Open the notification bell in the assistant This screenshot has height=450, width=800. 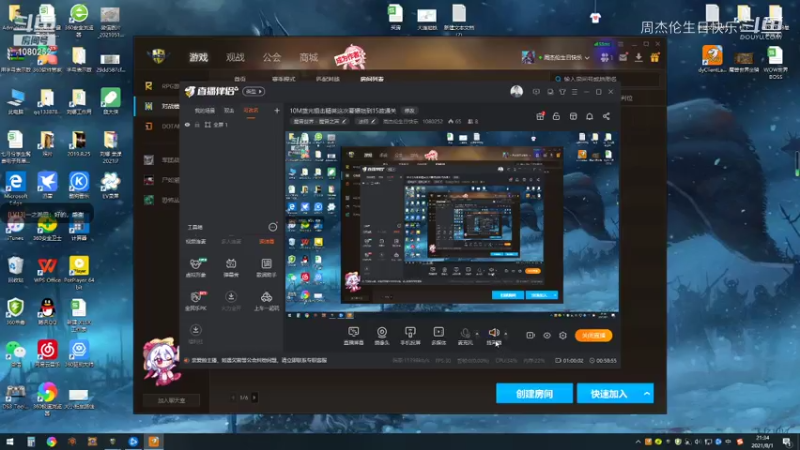coord(589,116)
